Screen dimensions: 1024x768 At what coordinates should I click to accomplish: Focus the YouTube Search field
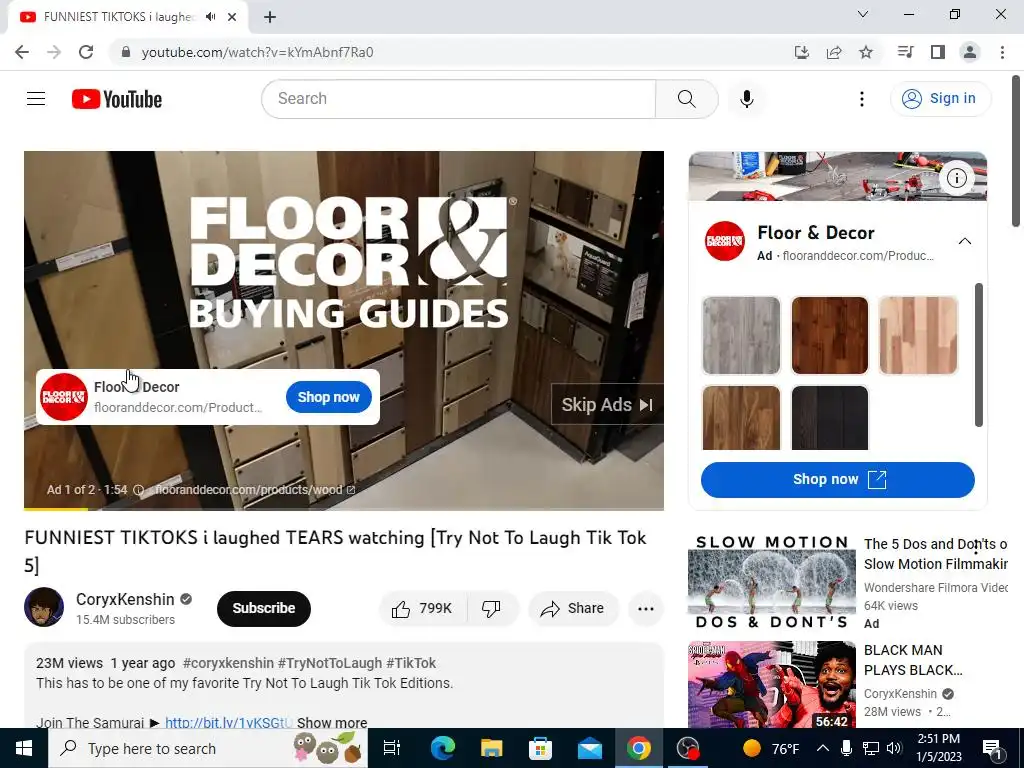[459, 99]
